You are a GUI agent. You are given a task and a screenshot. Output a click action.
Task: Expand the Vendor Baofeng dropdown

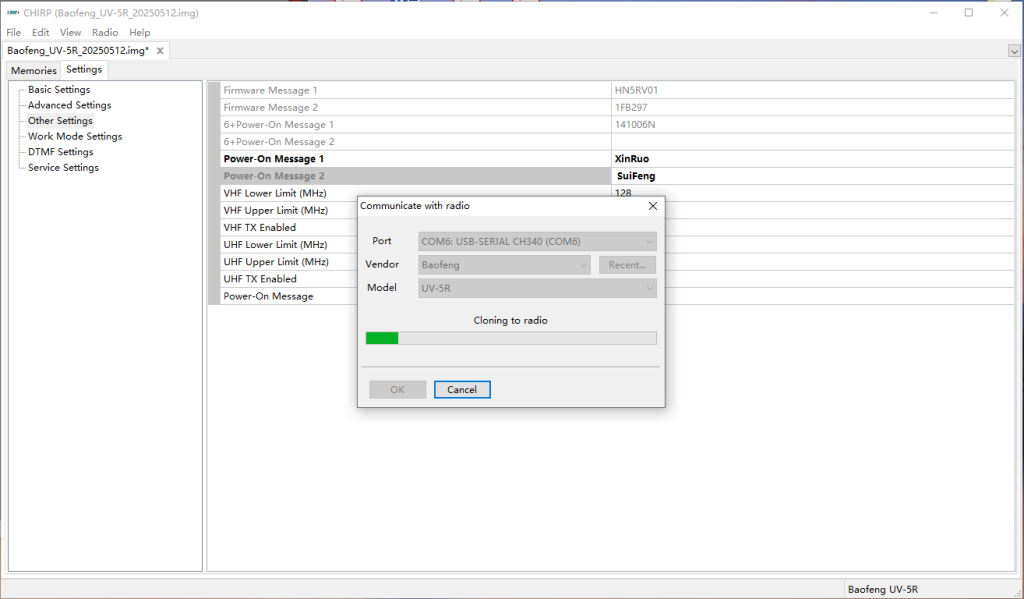[504, 265]
